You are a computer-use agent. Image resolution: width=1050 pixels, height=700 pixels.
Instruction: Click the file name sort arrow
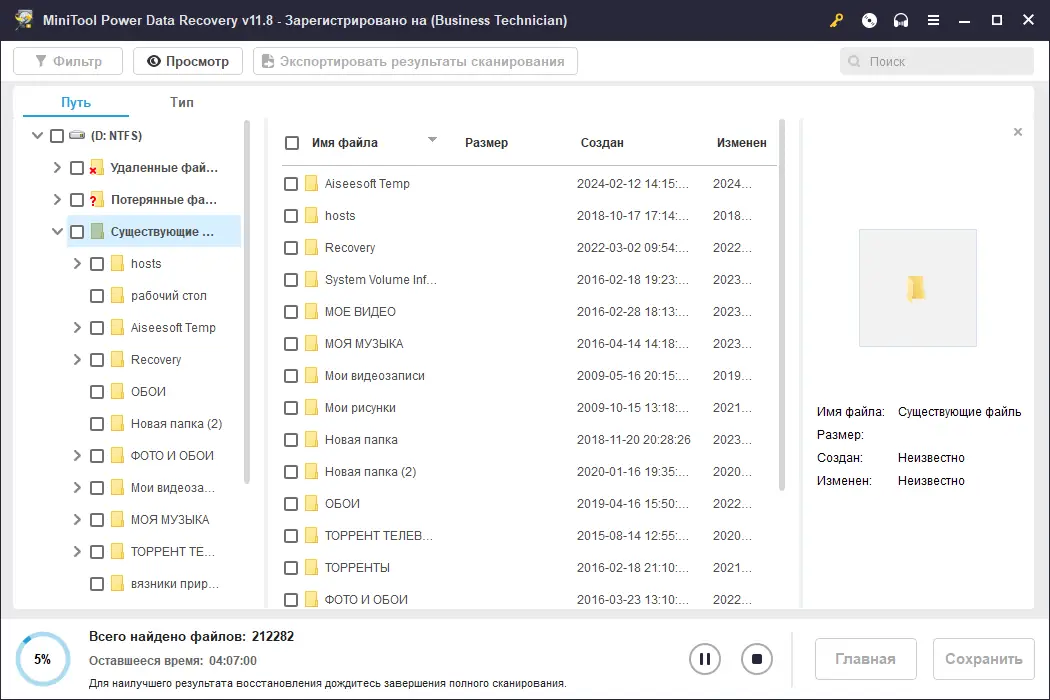tap(433, 139)
